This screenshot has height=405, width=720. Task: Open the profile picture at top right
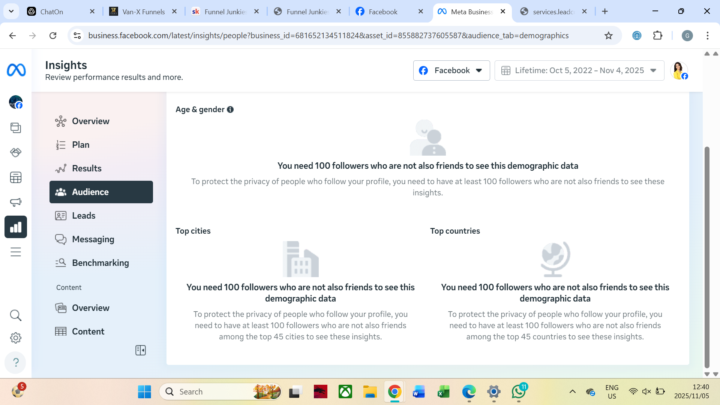pyautogui.click(x=680, y=70)
